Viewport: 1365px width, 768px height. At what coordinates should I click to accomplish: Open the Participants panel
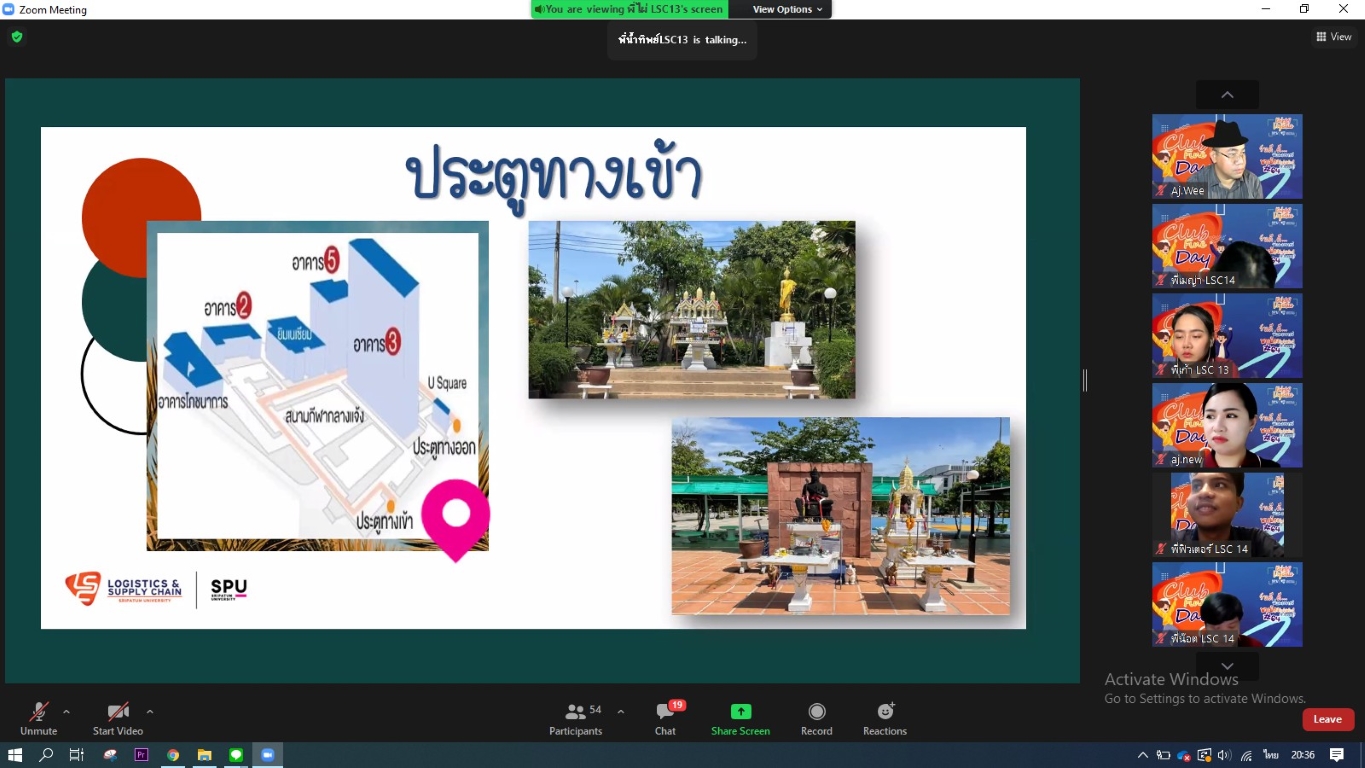pos(576,718)
